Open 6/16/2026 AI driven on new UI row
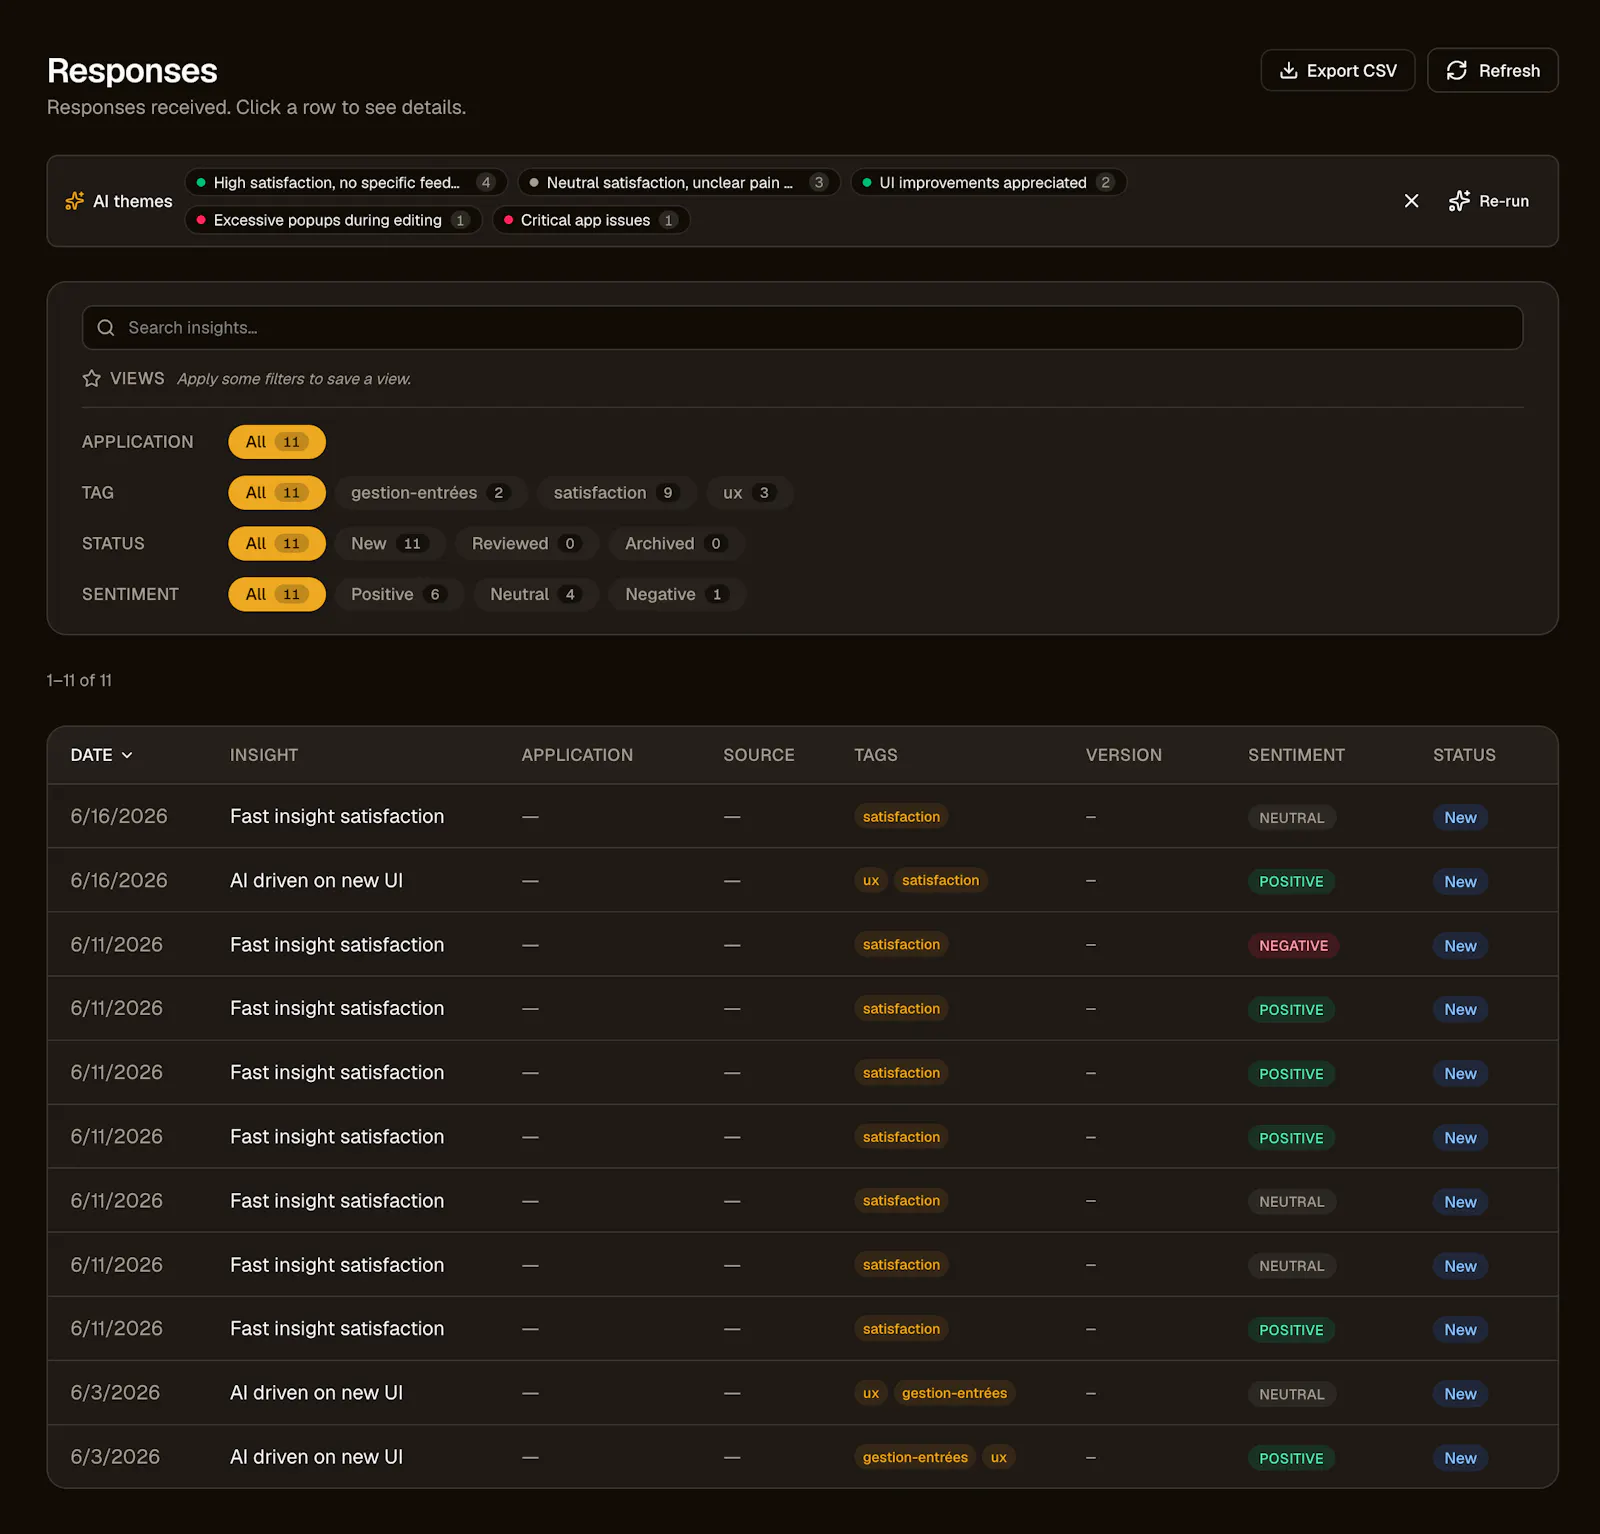The width and height of the screenshot is (1600, 1534). click(x=802, y=881)
